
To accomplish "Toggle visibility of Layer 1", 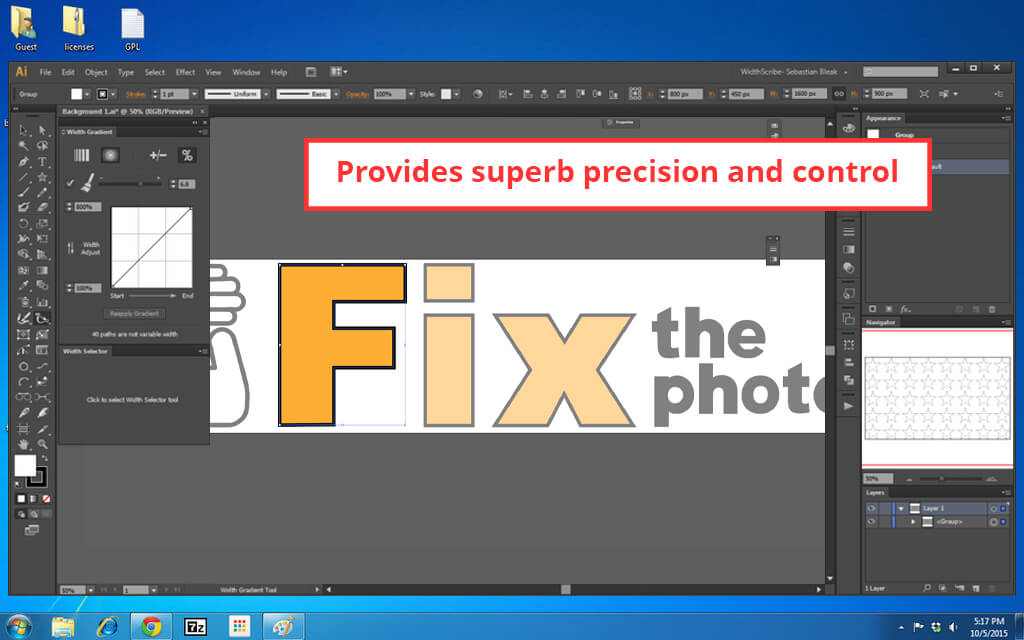I will click(871, 508).
